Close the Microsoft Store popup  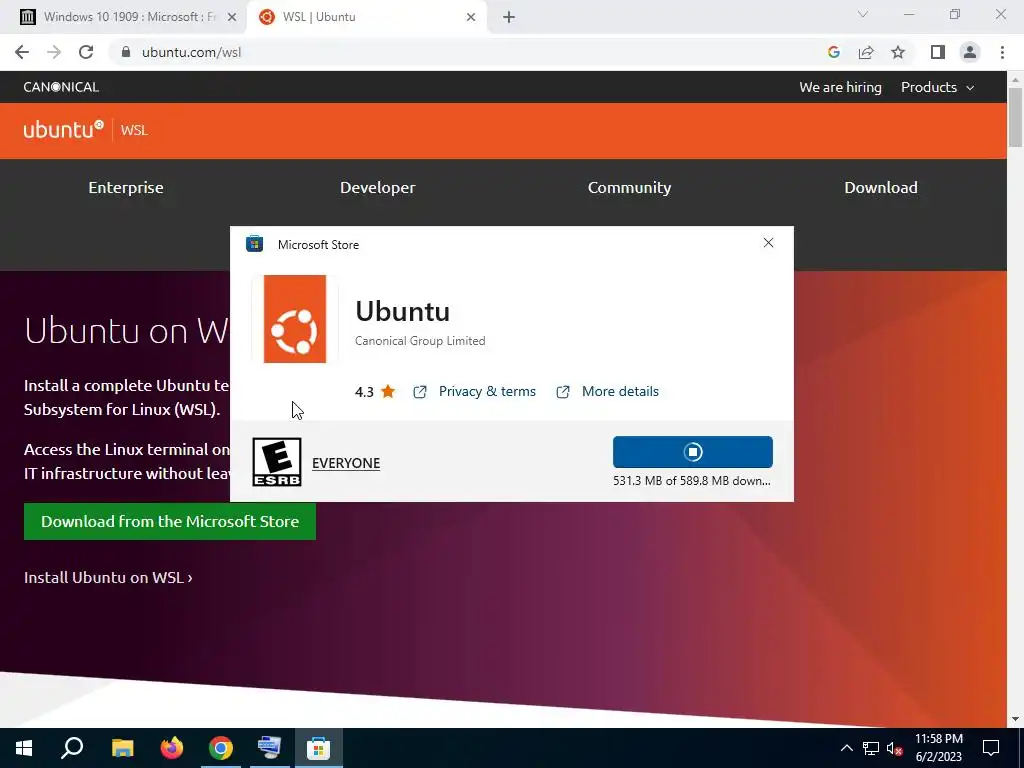[768, 243]
